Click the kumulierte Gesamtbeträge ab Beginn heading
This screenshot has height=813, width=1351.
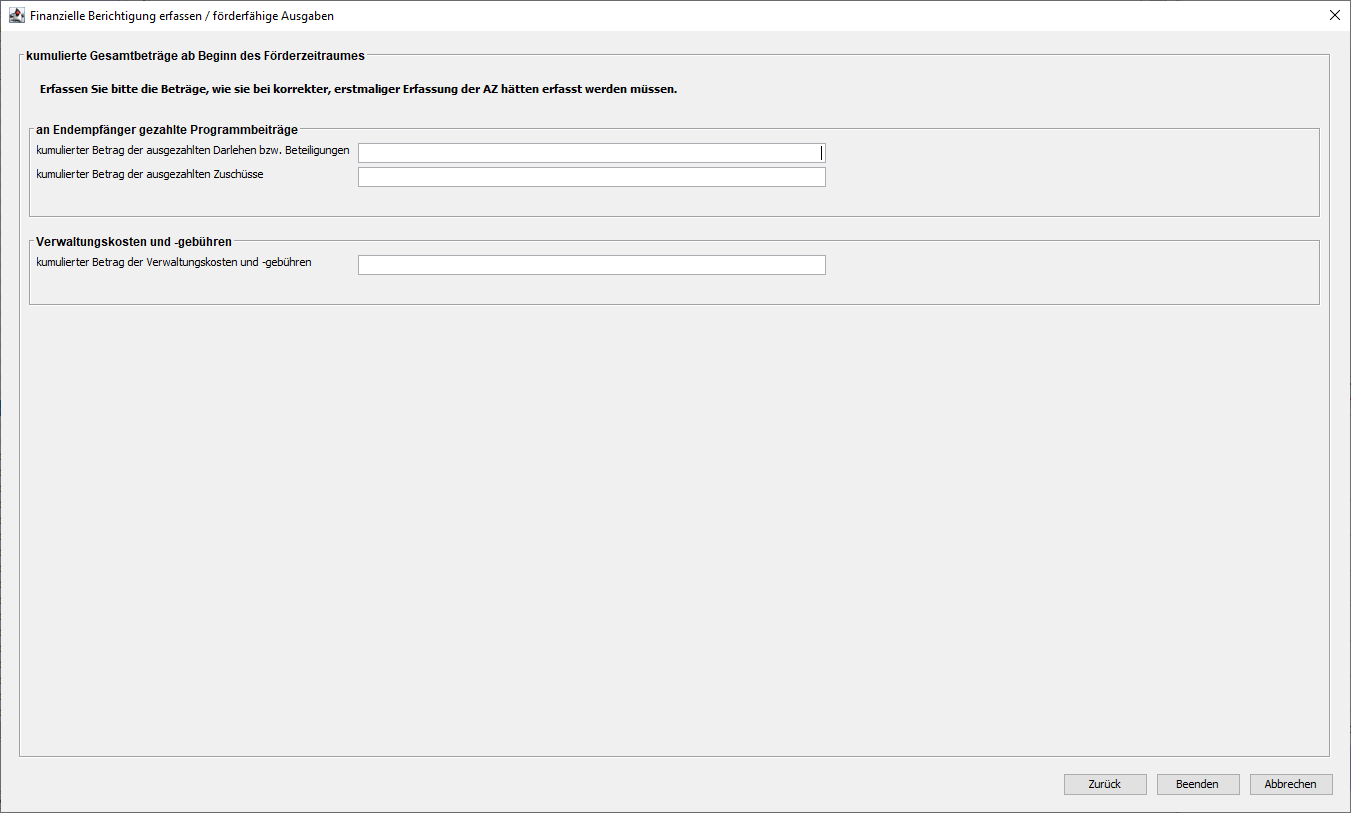[x=195, y=56]
